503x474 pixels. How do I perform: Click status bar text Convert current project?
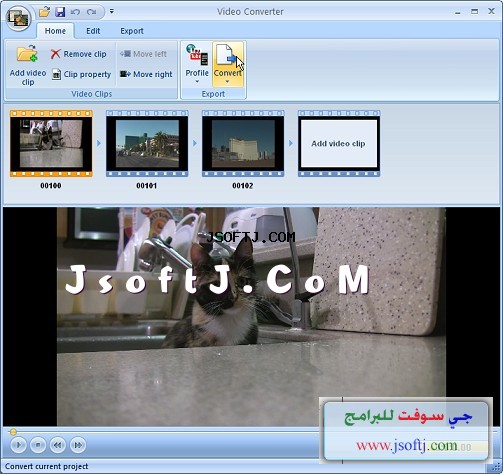point(47,466)
